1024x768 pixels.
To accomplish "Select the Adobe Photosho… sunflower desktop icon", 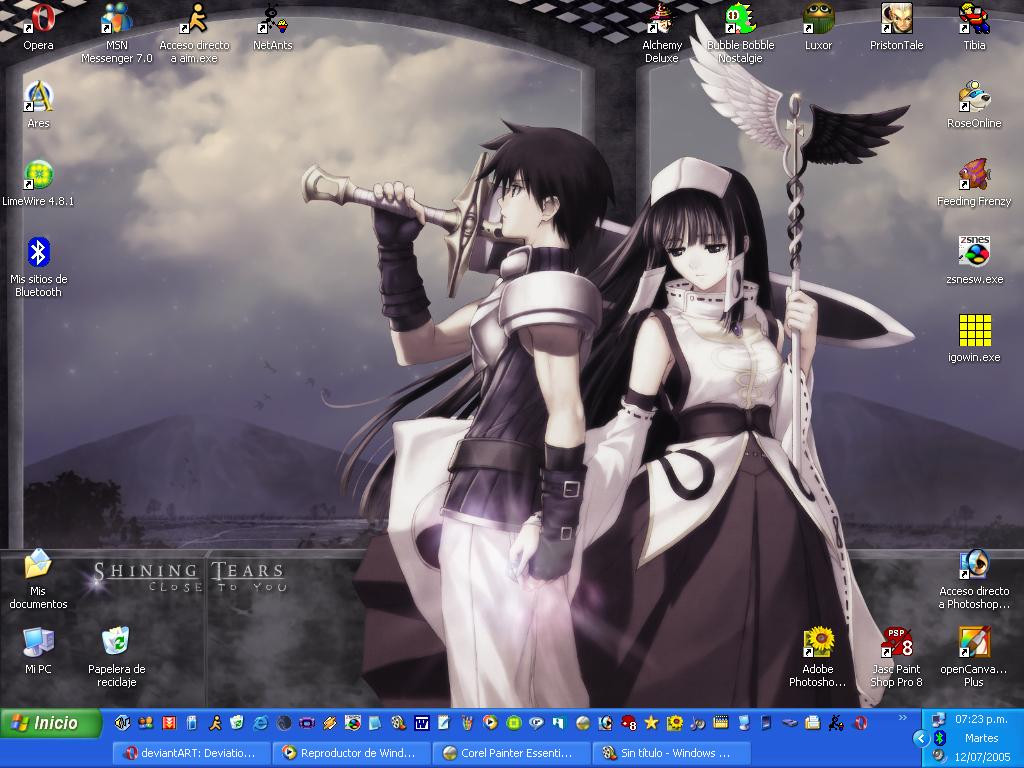I will 818,658.
